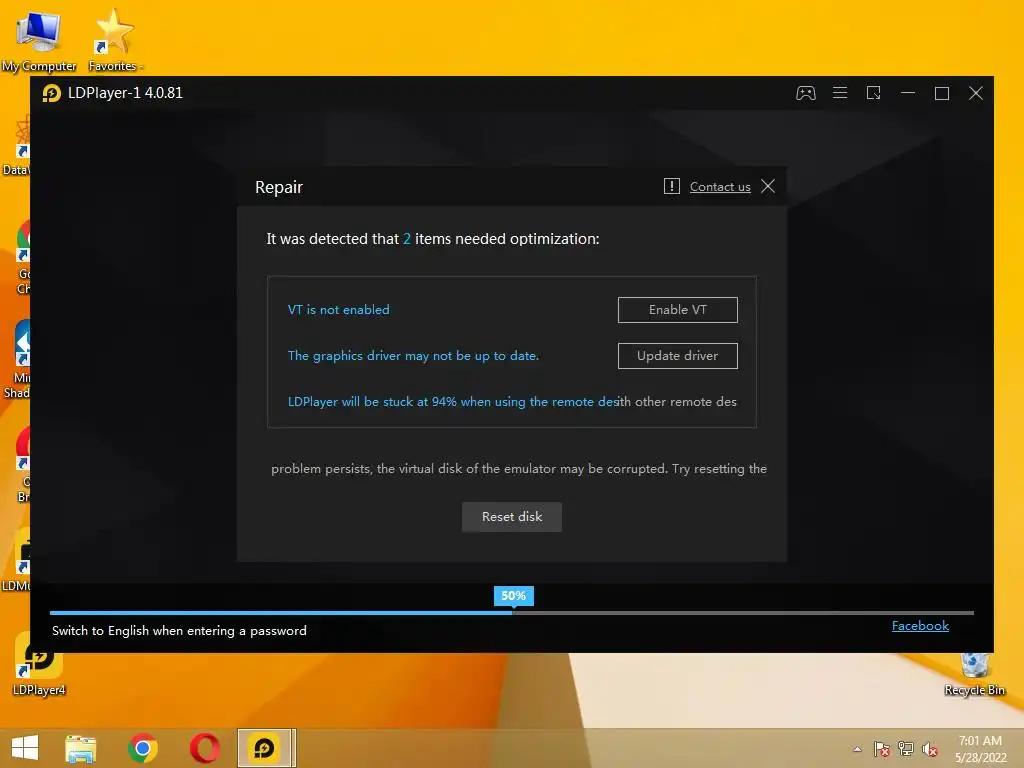Click the Reset disk button
This screenshot has height=768, width=1024.
click(x=511, y=517)
